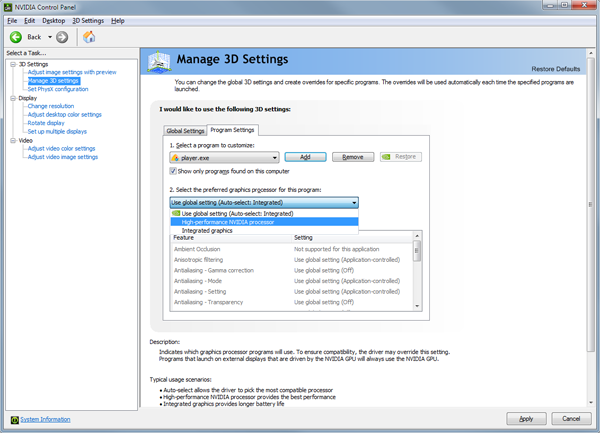Open Rotate display task

click(x=46, y=123)
